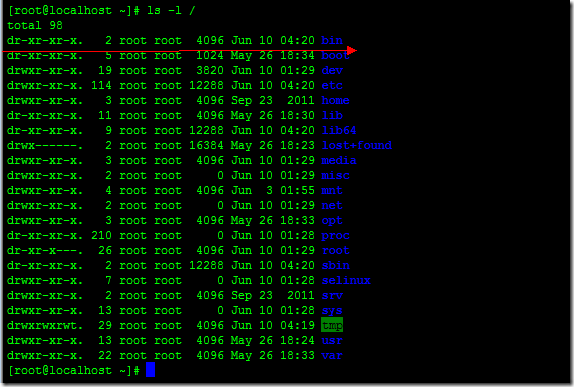Click the 'misc' directory name

click(335, 175)
